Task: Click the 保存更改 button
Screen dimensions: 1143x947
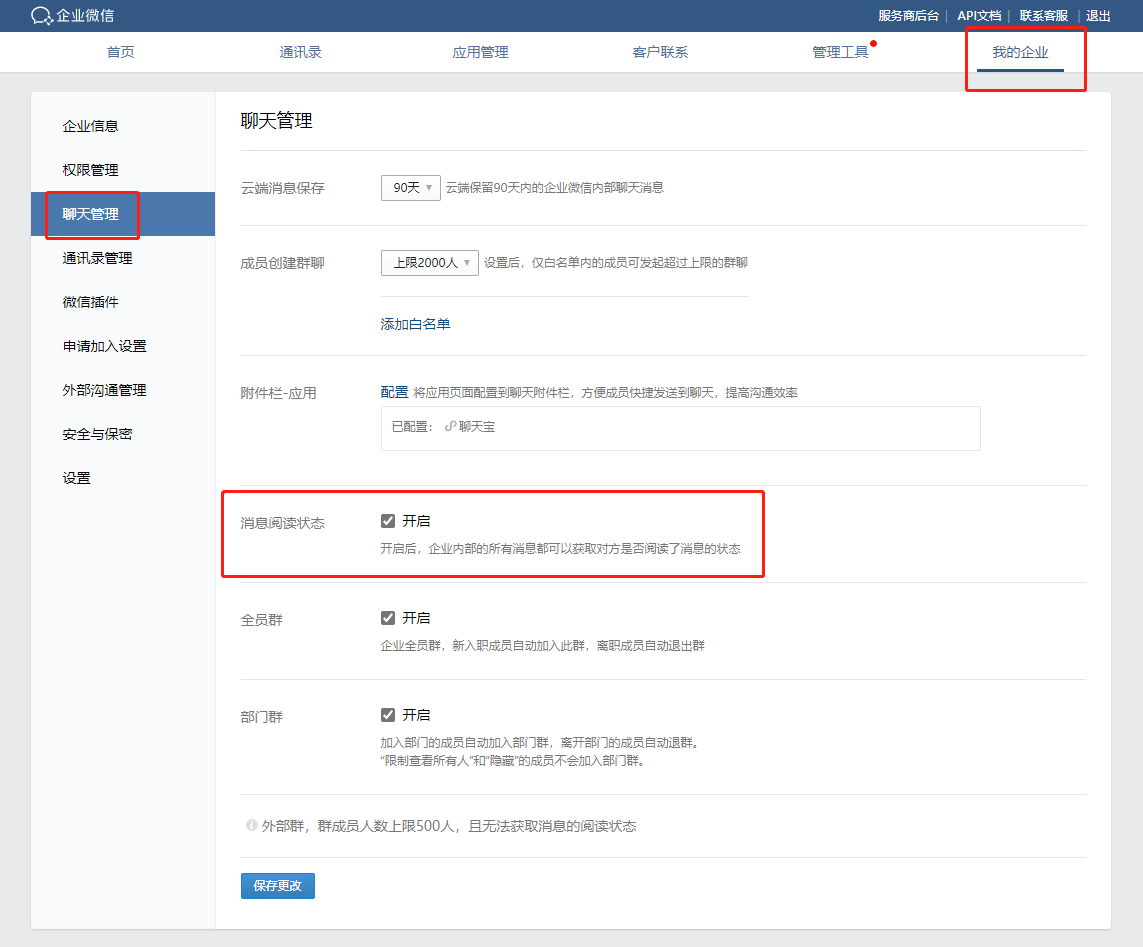Action: [x=277, y=886]
